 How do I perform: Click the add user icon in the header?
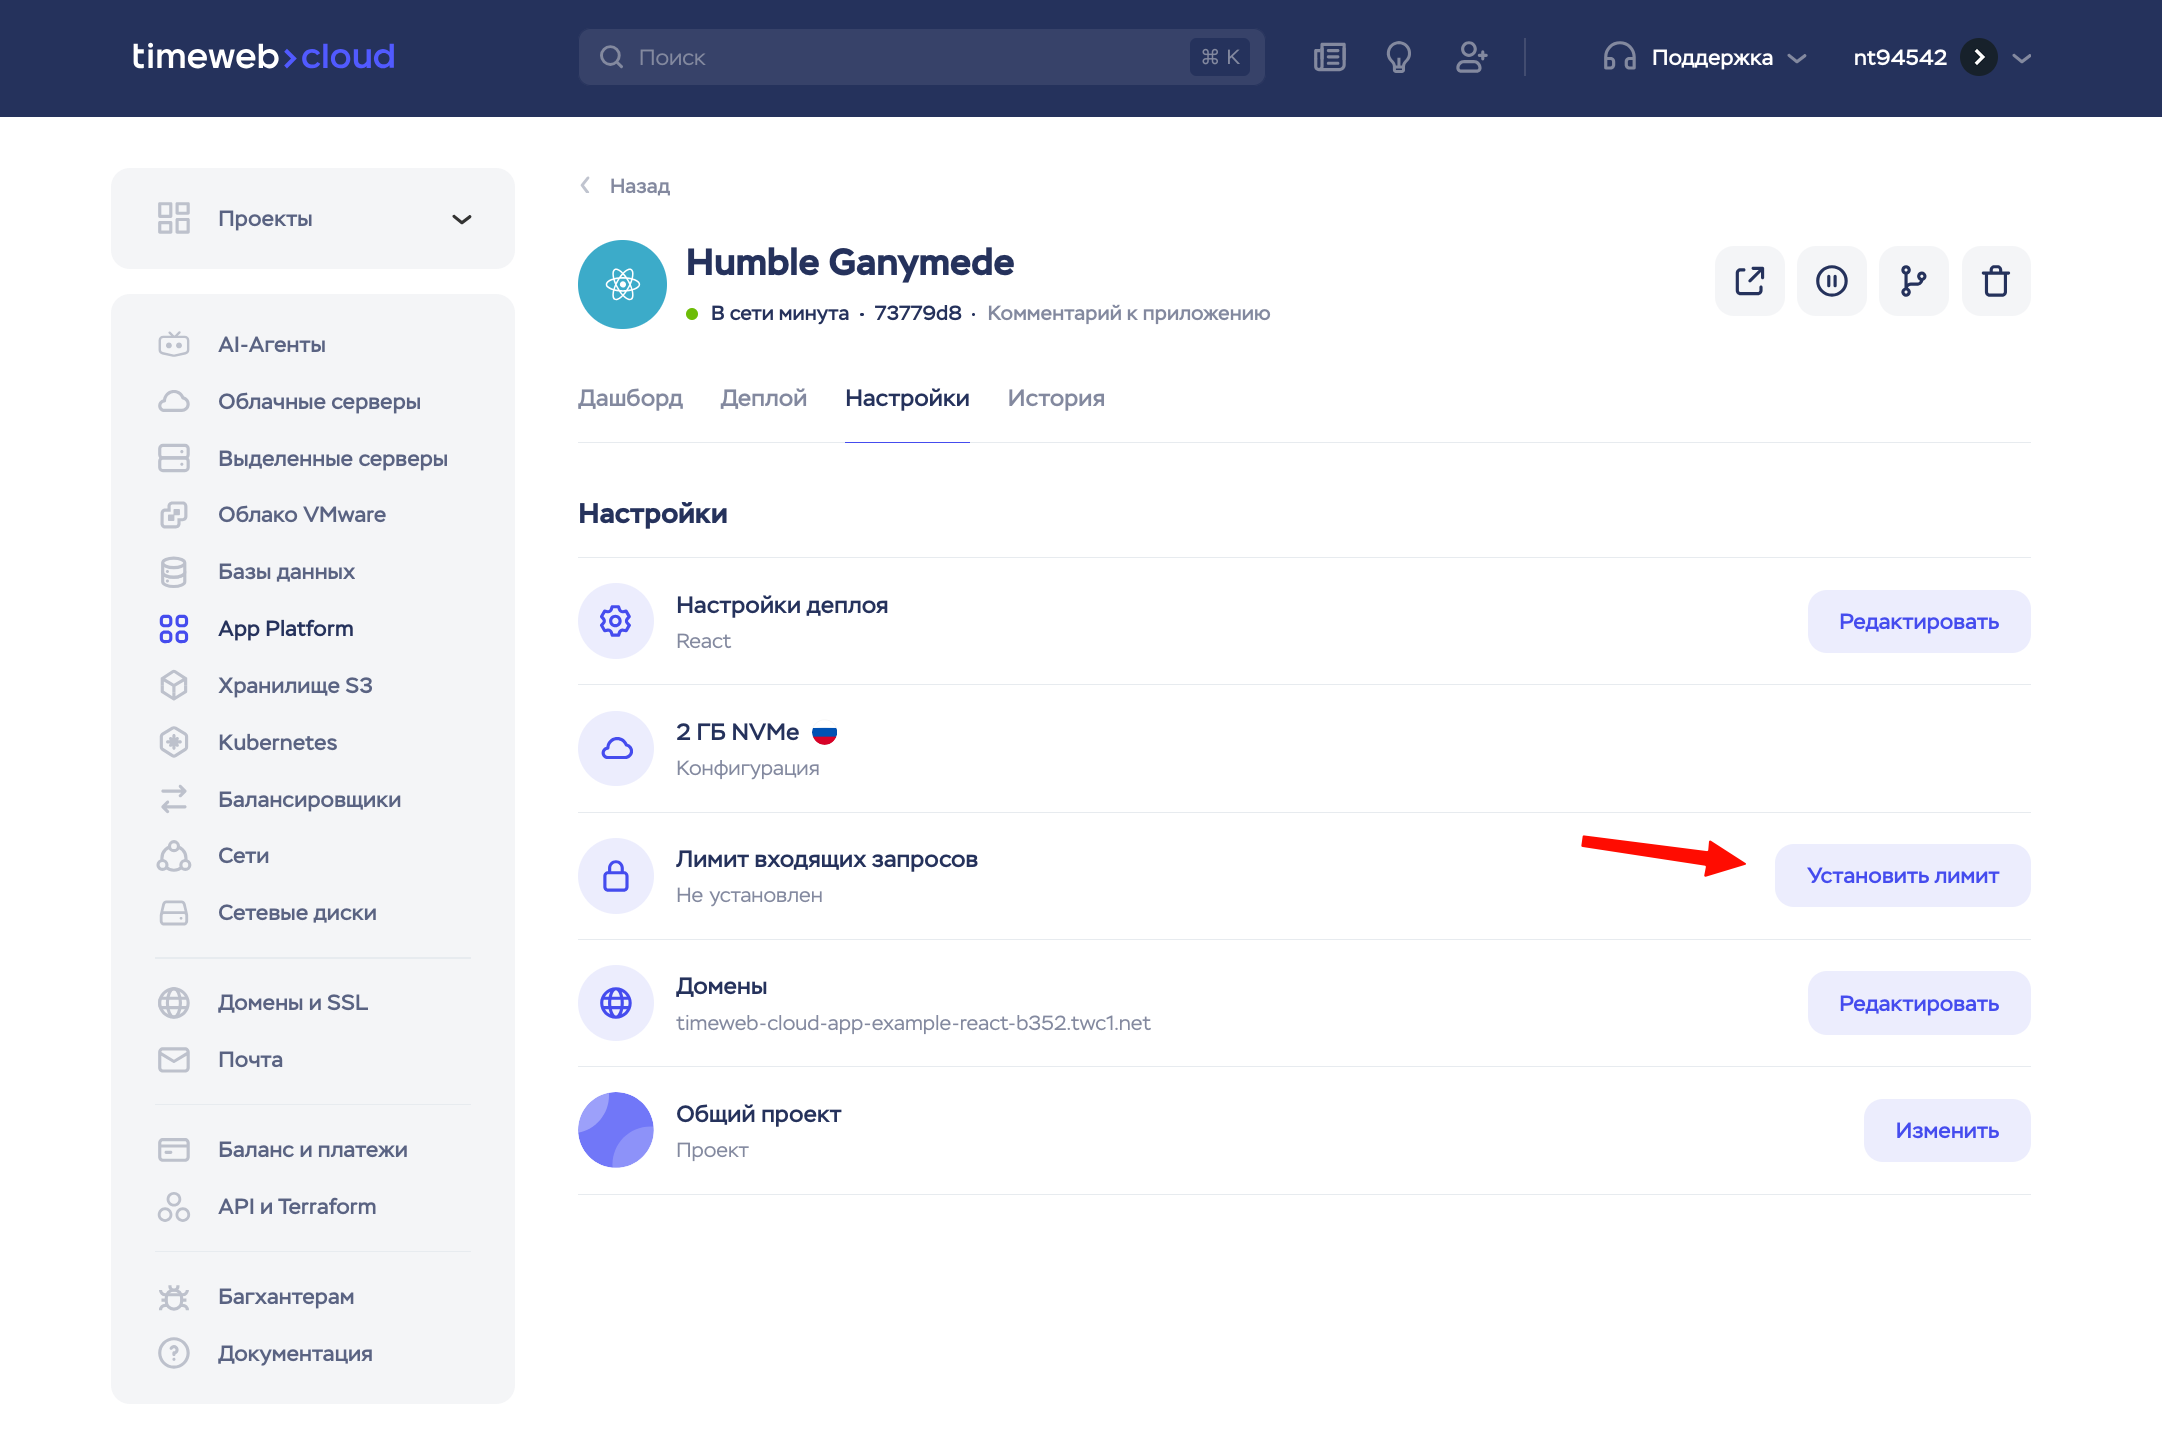pos(1471,57)
